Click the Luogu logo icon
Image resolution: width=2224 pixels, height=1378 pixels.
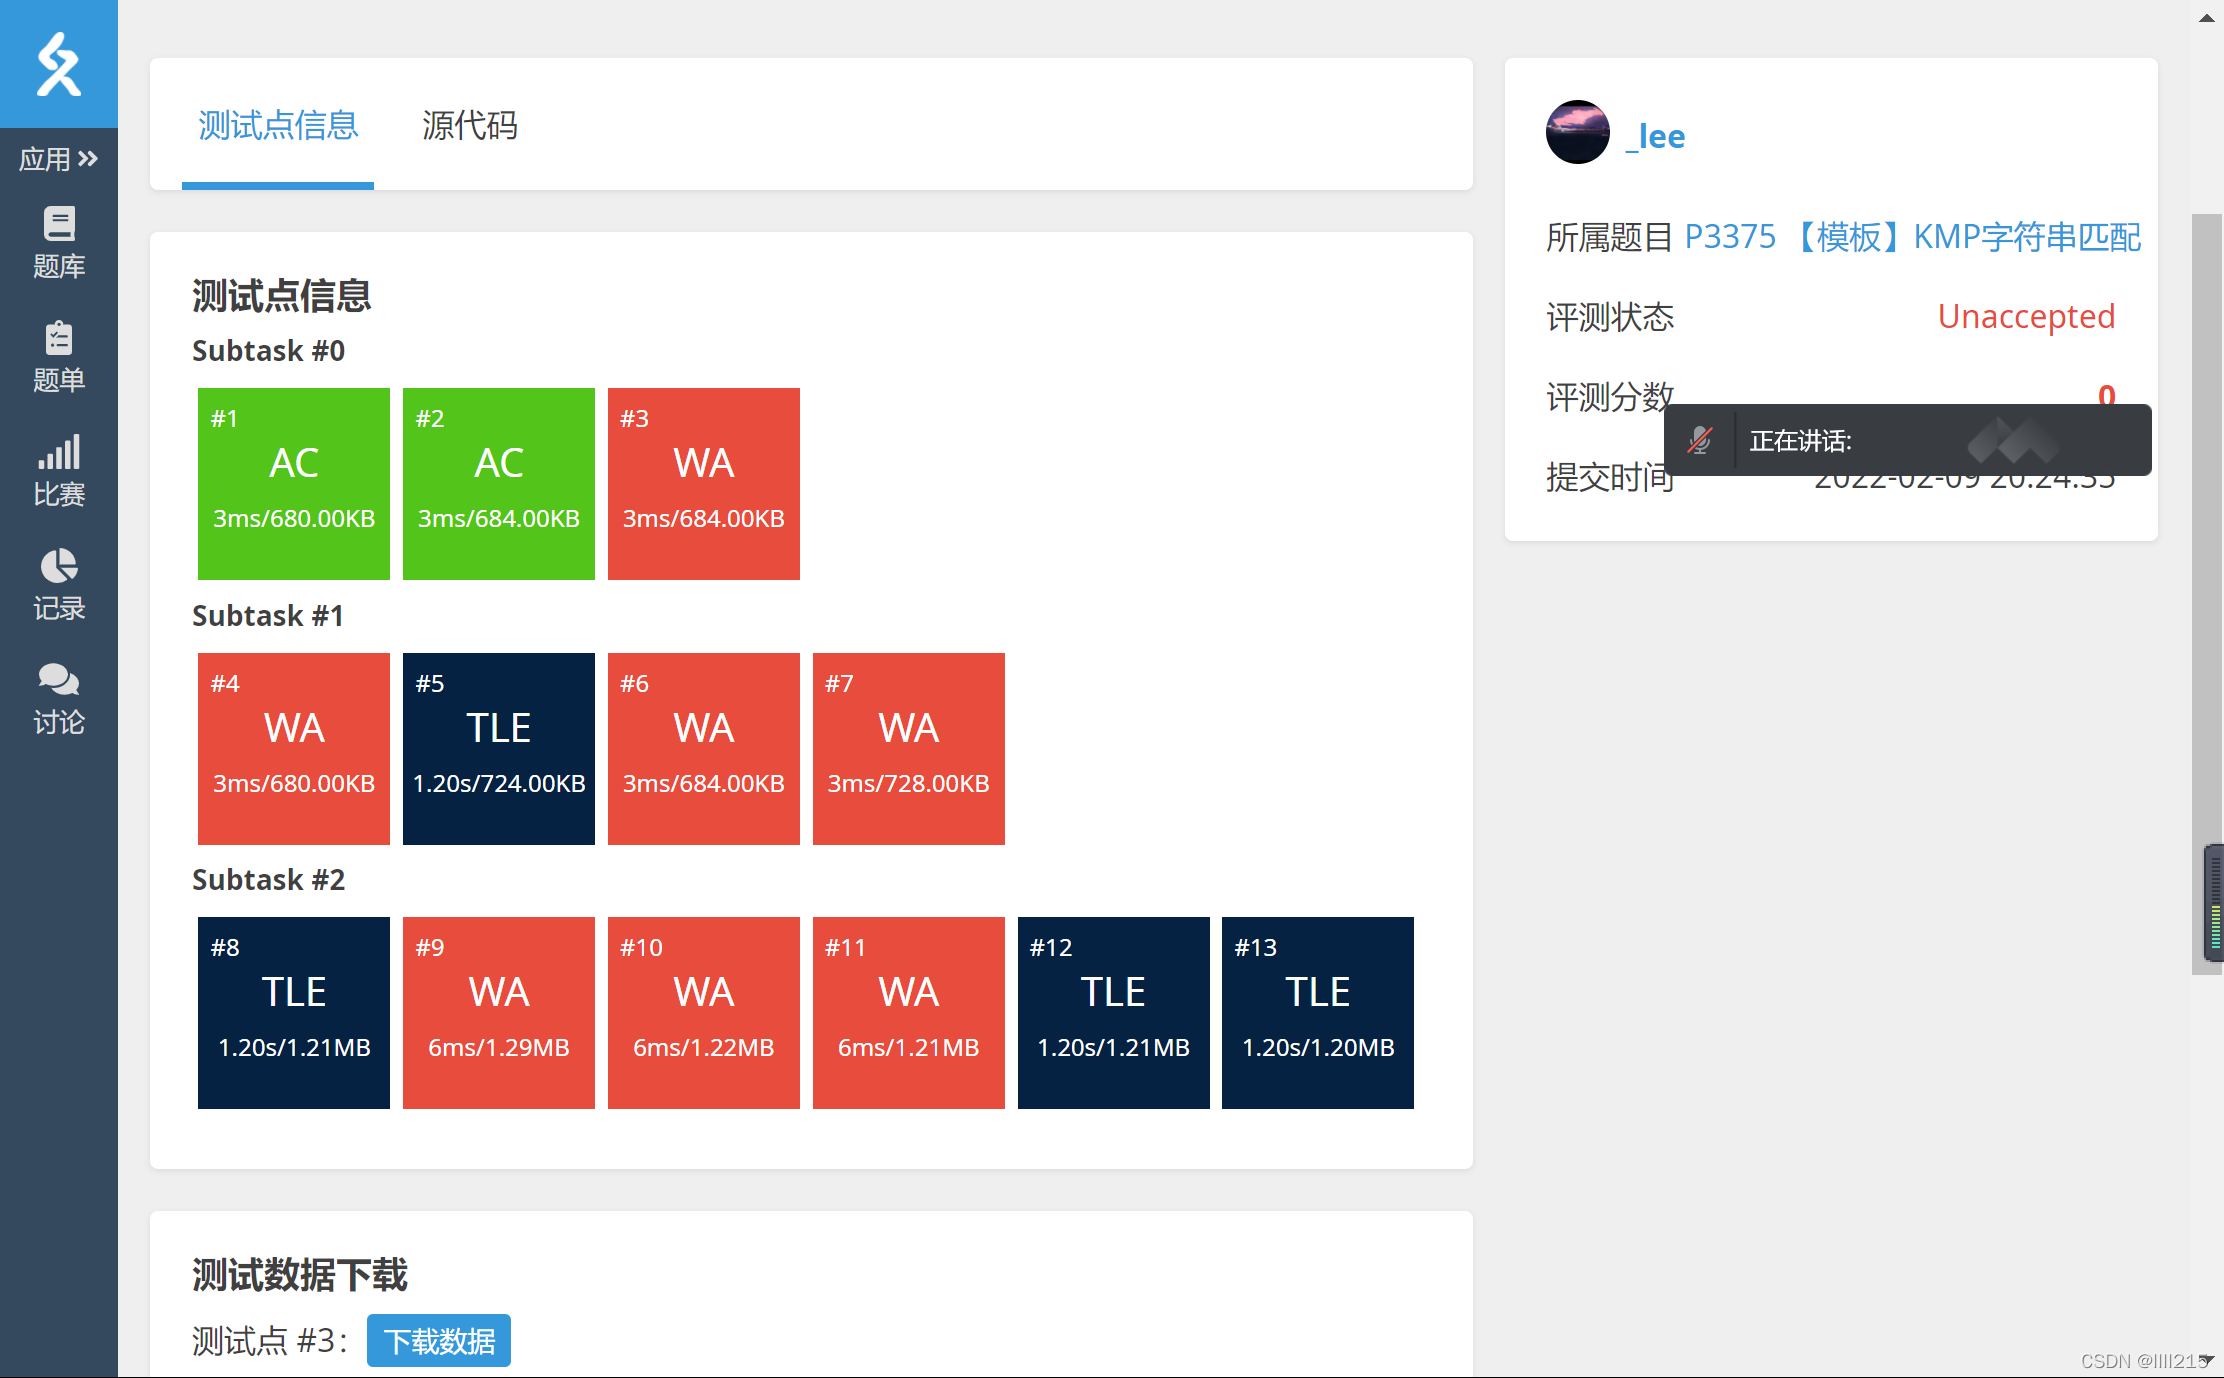click(x=58, y=64)
